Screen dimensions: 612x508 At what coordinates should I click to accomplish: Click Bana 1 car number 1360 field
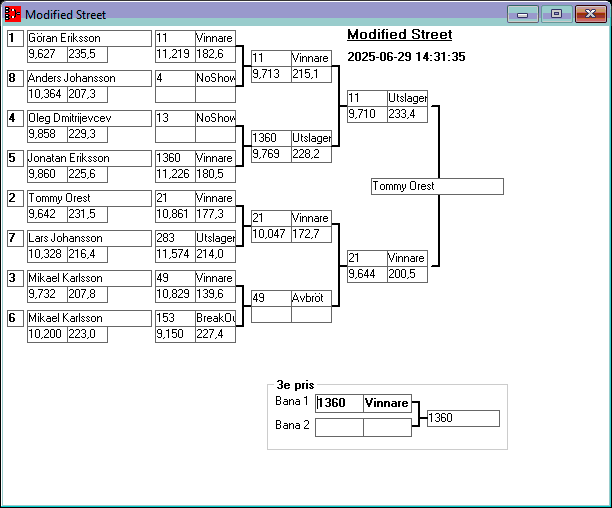(340, 403)
